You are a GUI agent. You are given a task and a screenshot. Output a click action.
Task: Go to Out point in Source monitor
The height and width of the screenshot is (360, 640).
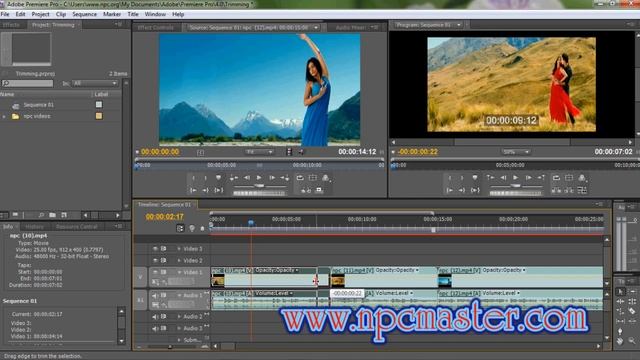click(205, 190)
